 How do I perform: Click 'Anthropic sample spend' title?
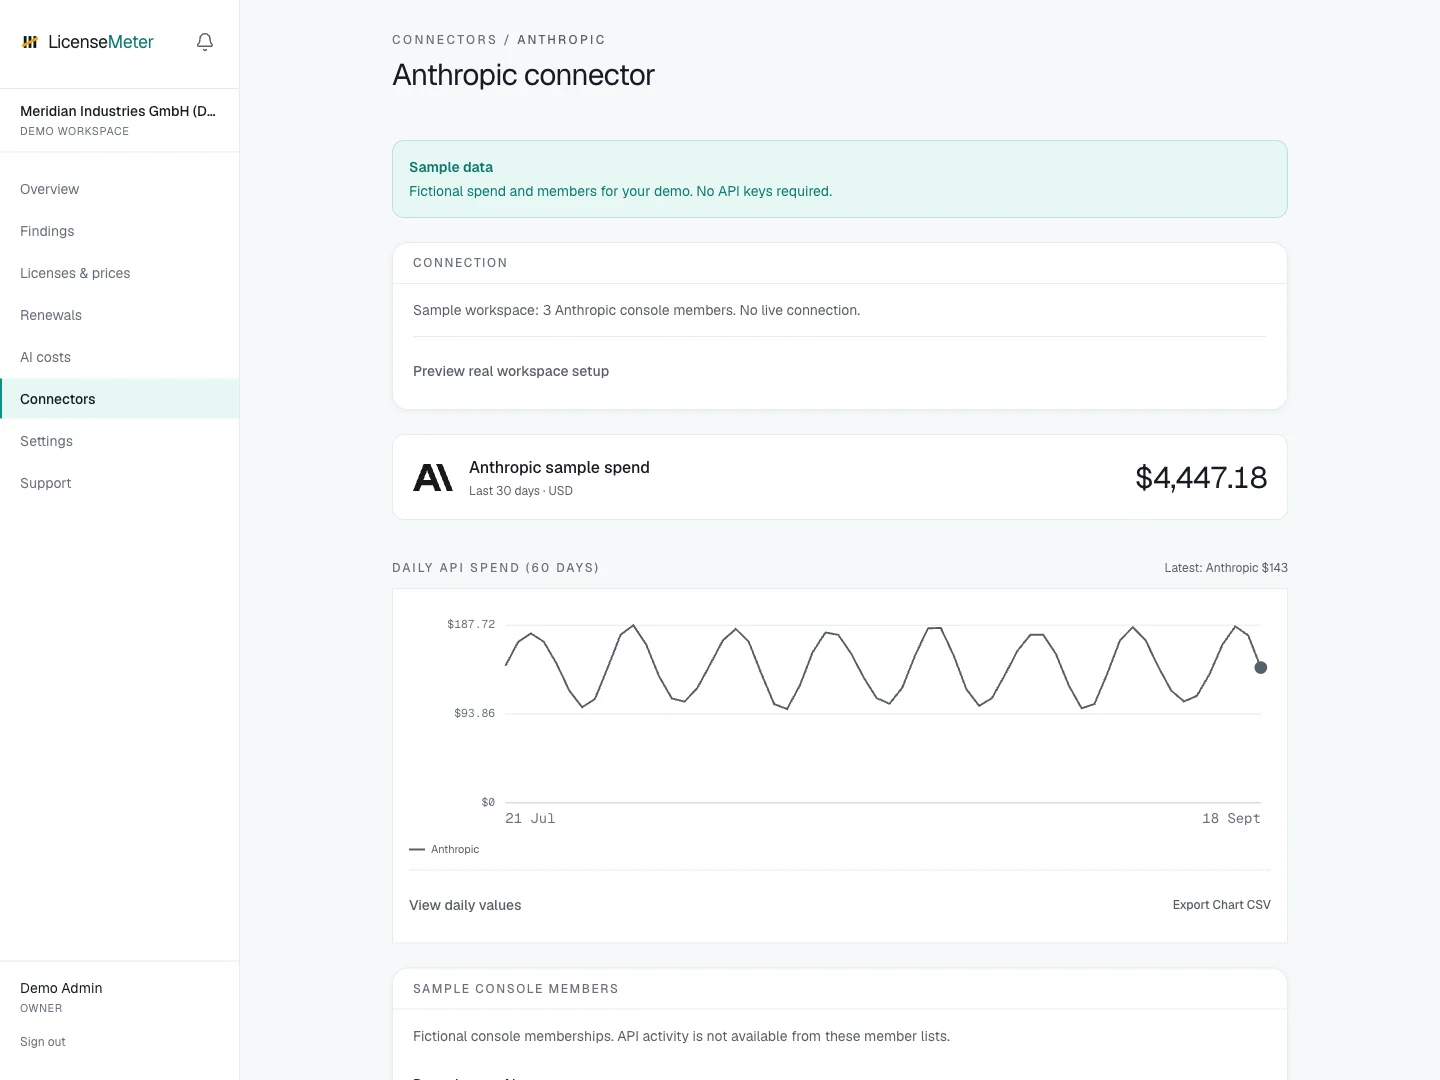(x=559, y=467)
